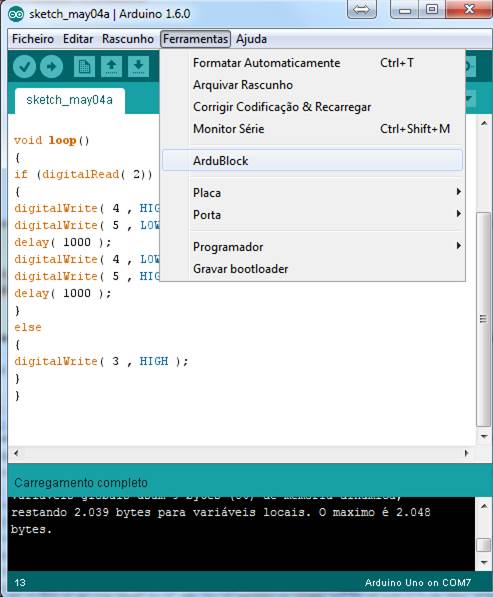Click the second 'delay( 1000 );' line
493x597 pixels.
[62, 293]
